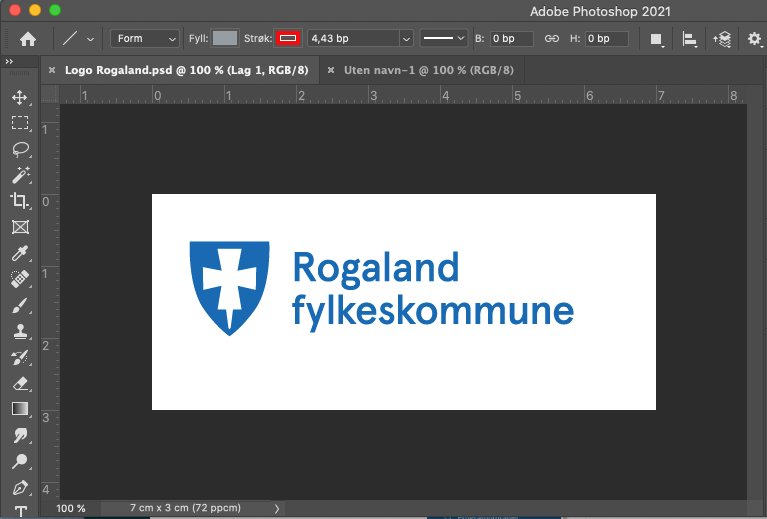
Task: Close the Logo Rogaland.psd tab
Action: click(52, 70)
